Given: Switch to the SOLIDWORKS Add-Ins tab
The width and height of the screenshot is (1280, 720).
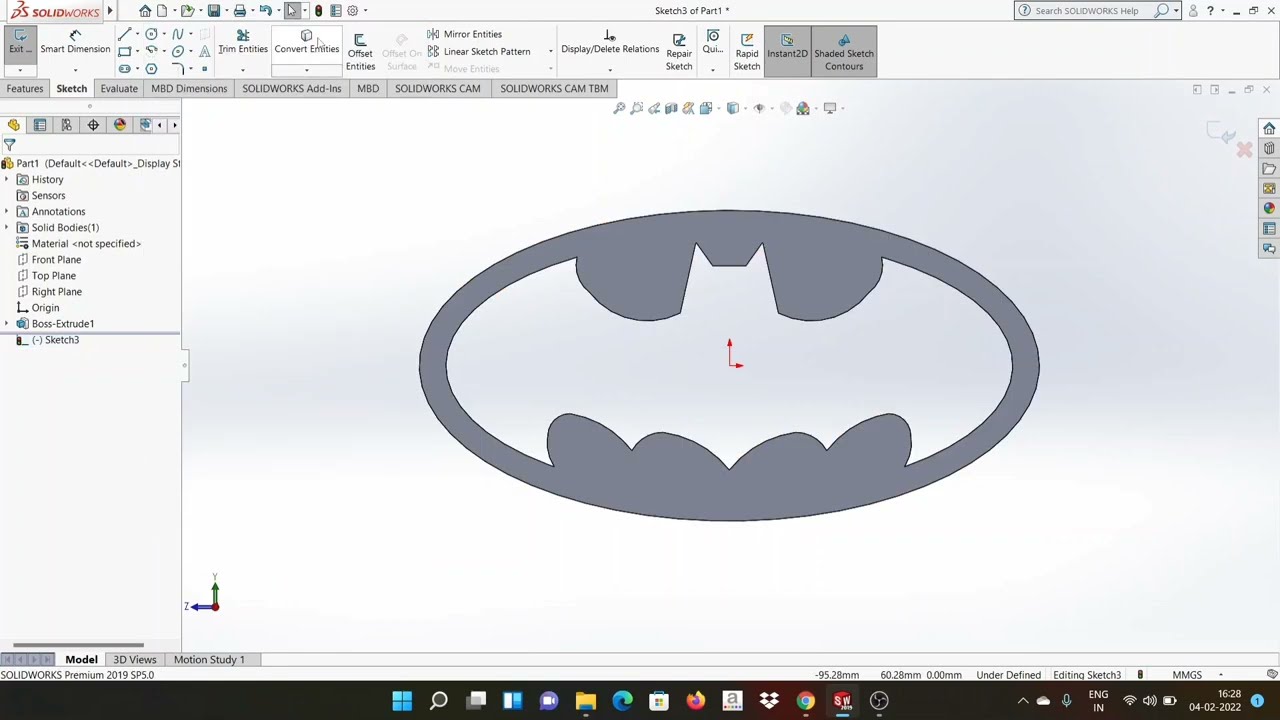Looking at the screenshot, I should pos(291,88).
